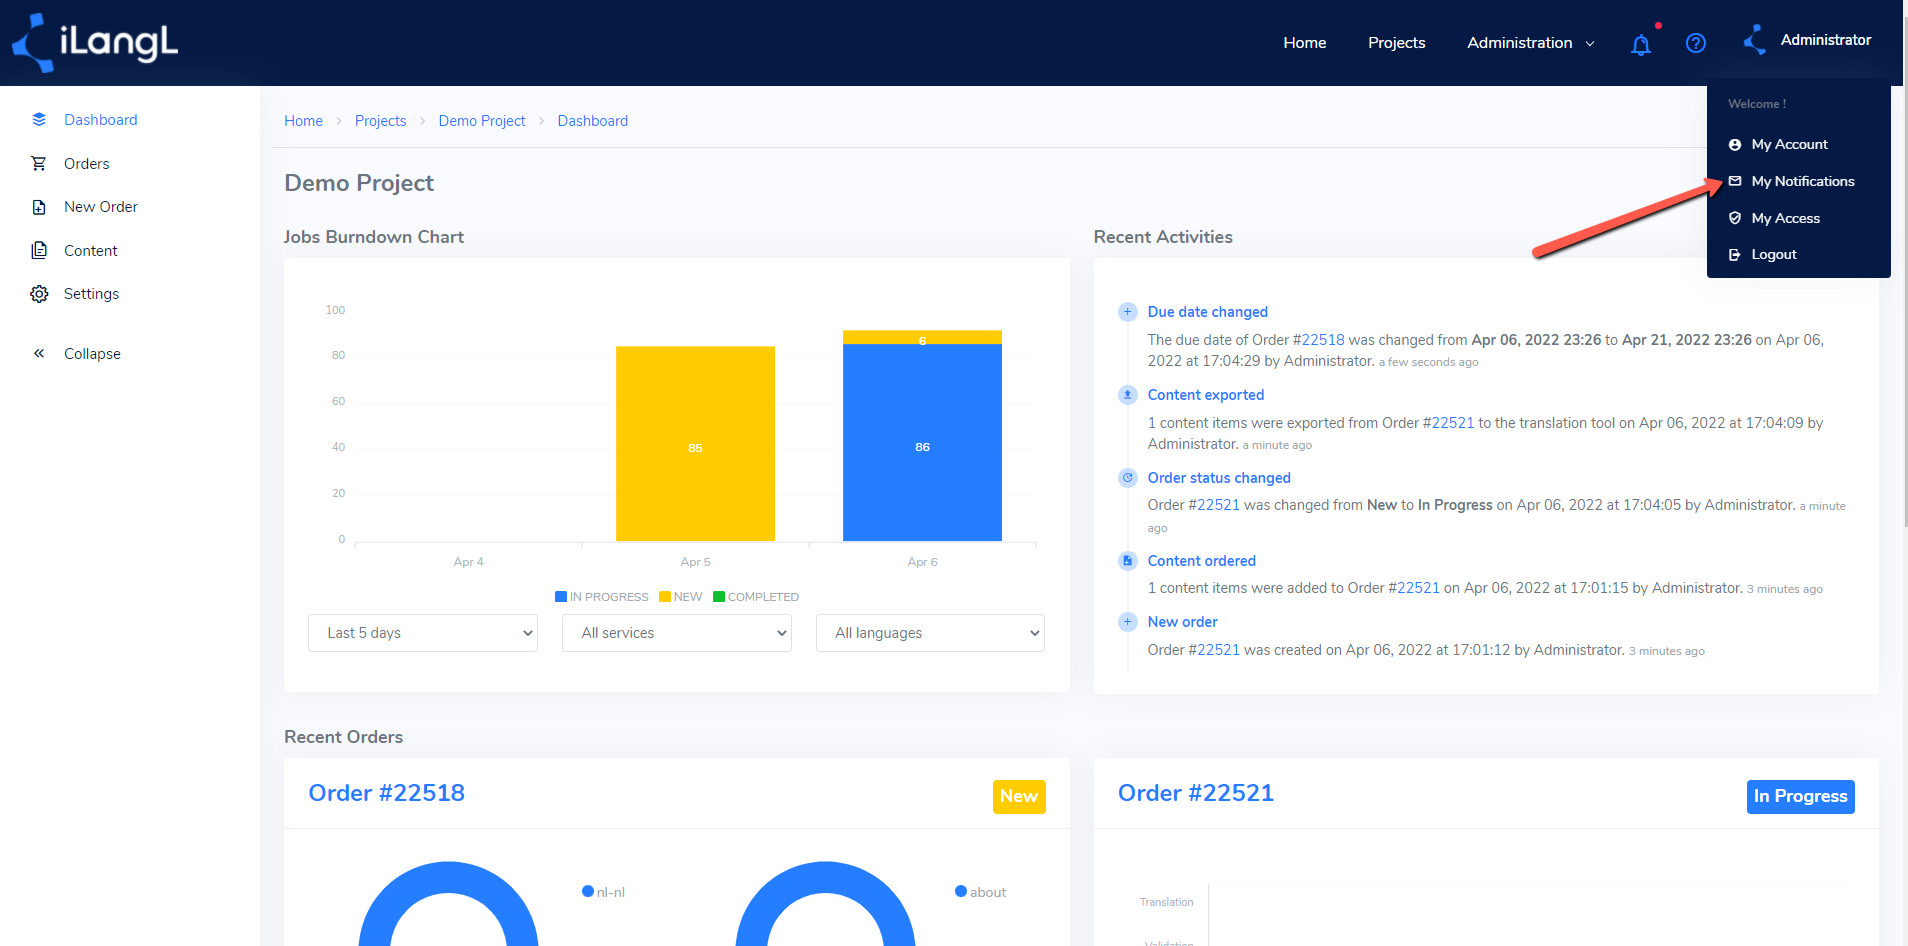This screenshot has width=1908, height=946.
Task: Click the Due date changed activity title
Action: tap(1208, 312)
